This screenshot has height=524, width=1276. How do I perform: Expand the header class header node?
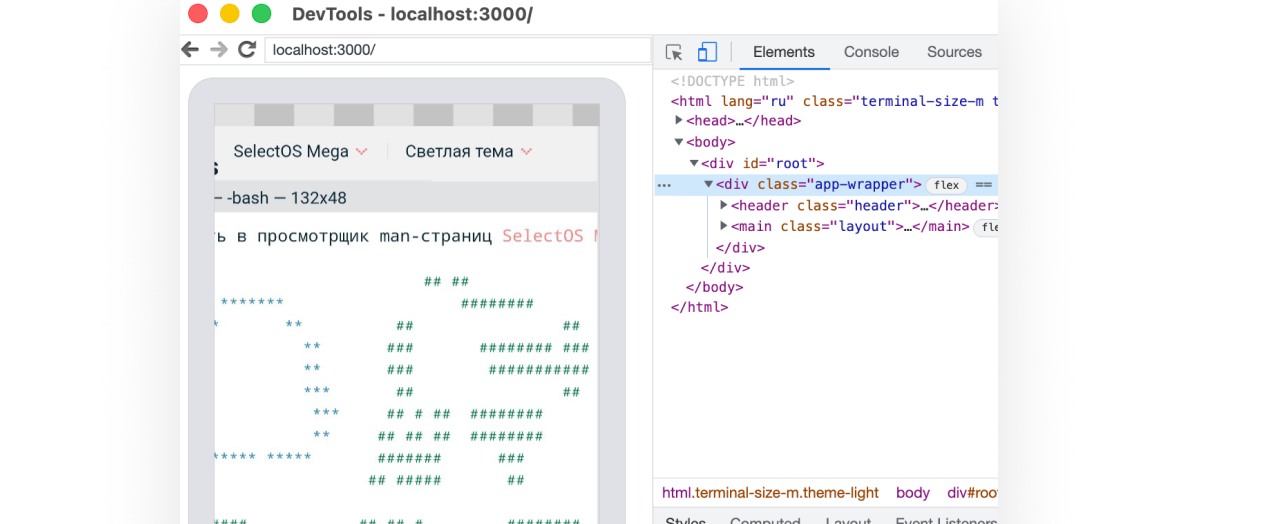(x=724, y=205)
